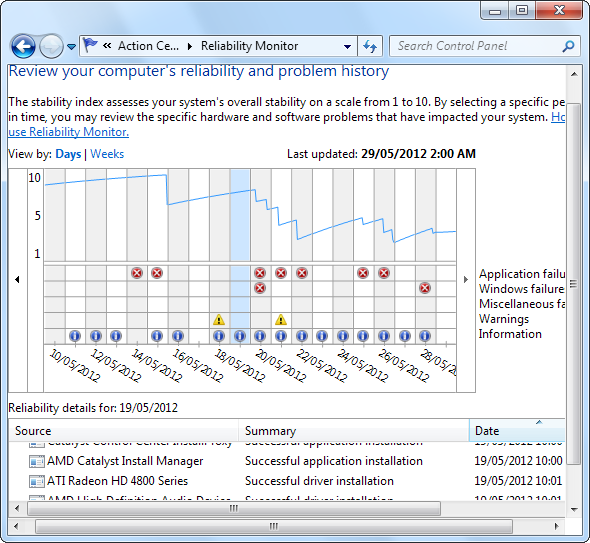Expand the breadcrumb arrow after Action Ce...

pos(190,46)
